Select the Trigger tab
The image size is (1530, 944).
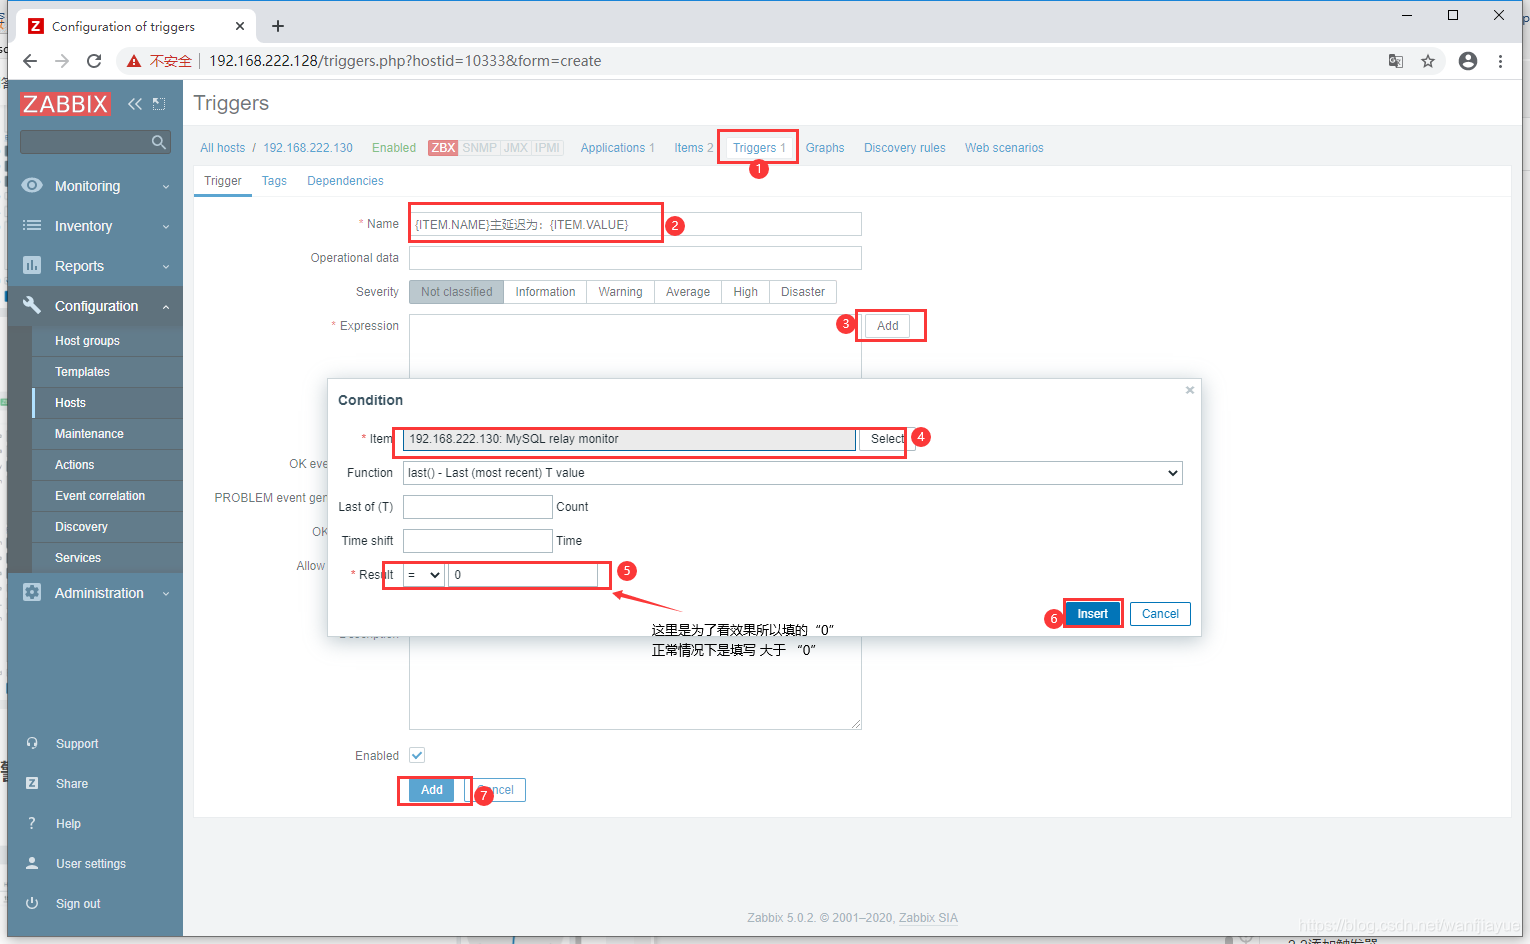[x=223, y=181]
